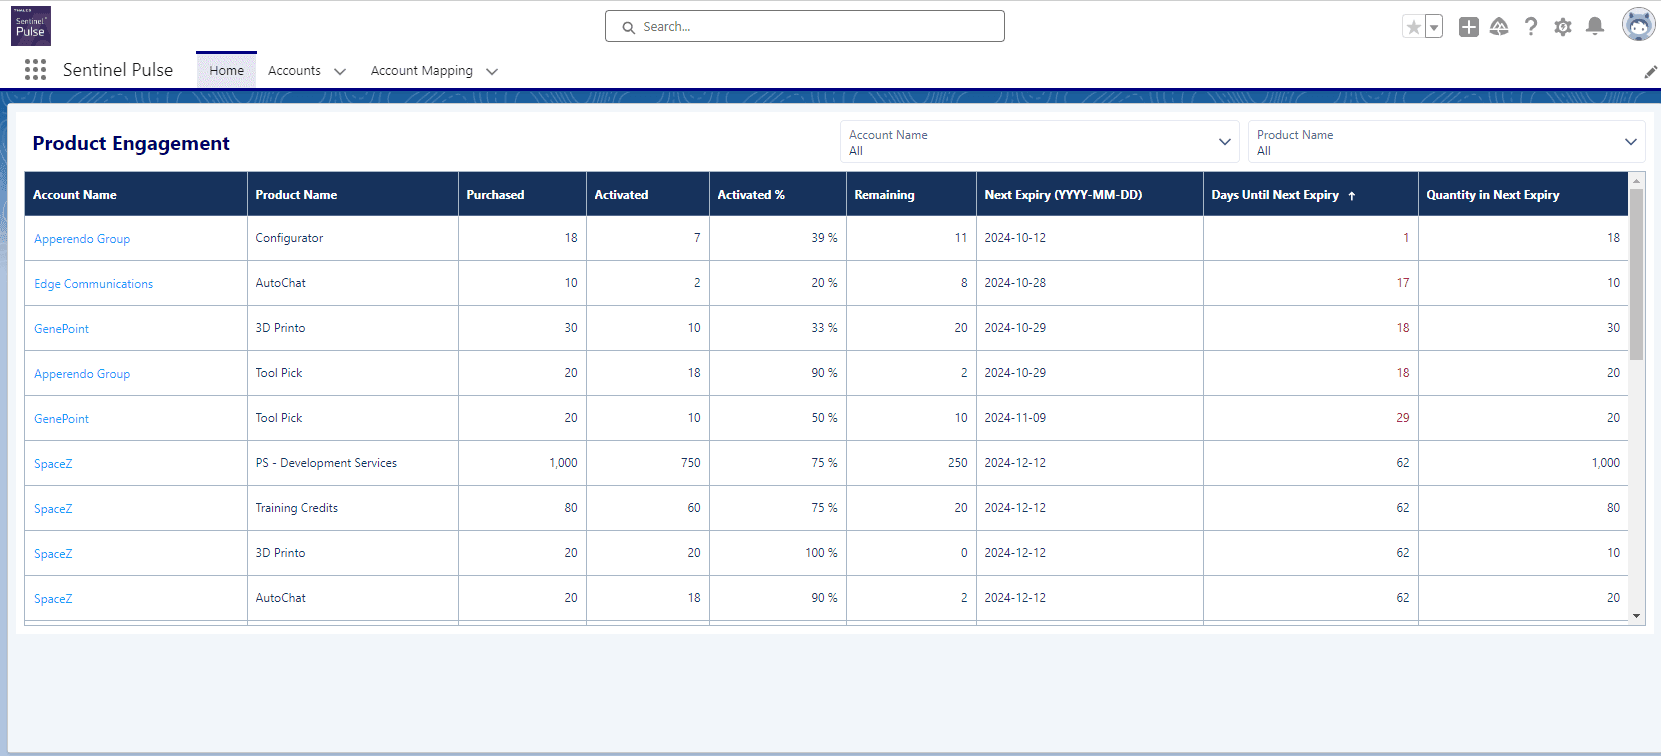Screen dimensions: 1661x756
Task: Click the Sentinel Pulse logo
Action: pos(31,26)
